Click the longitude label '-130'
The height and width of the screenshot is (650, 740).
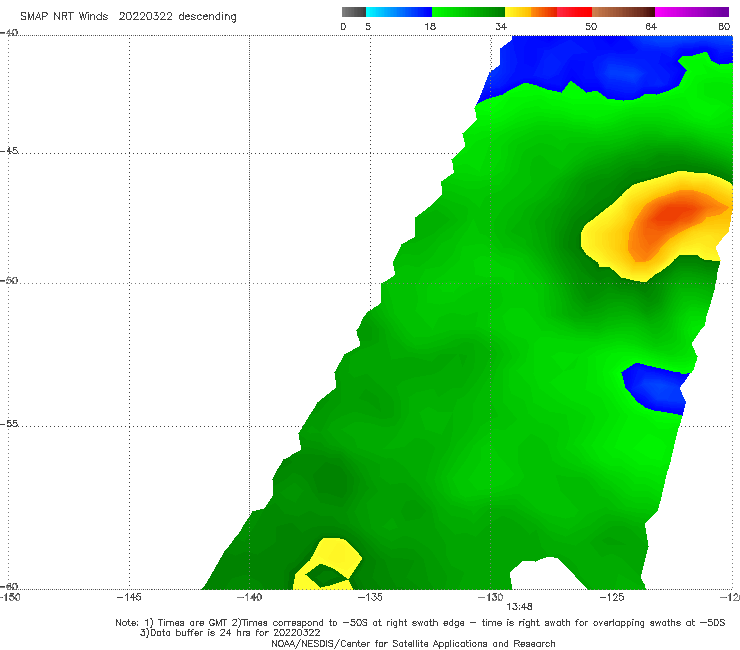[x=490, y=597]
